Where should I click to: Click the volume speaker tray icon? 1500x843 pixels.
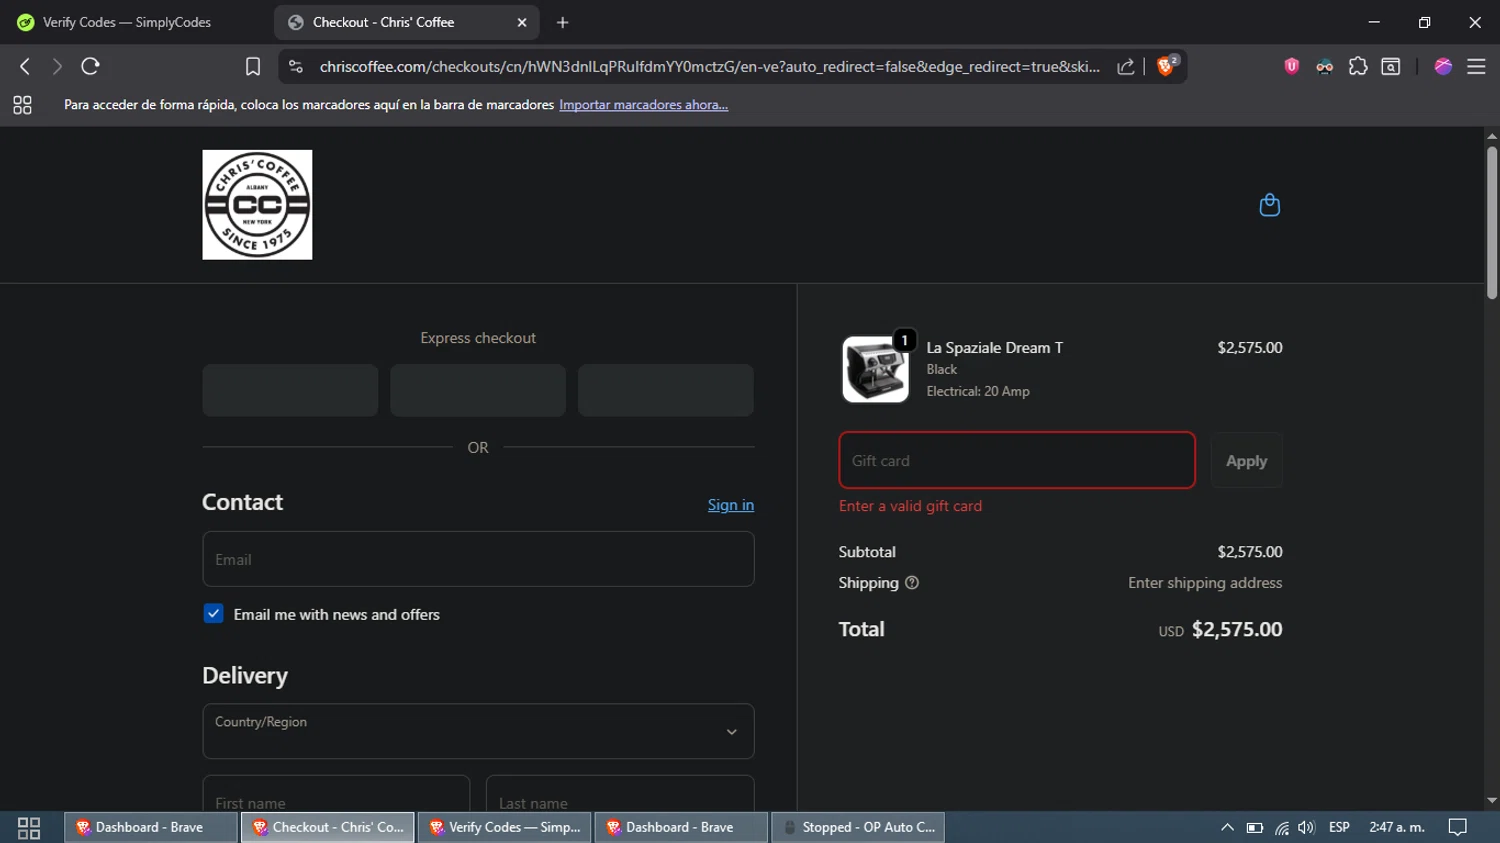[x=1306, y=827]
